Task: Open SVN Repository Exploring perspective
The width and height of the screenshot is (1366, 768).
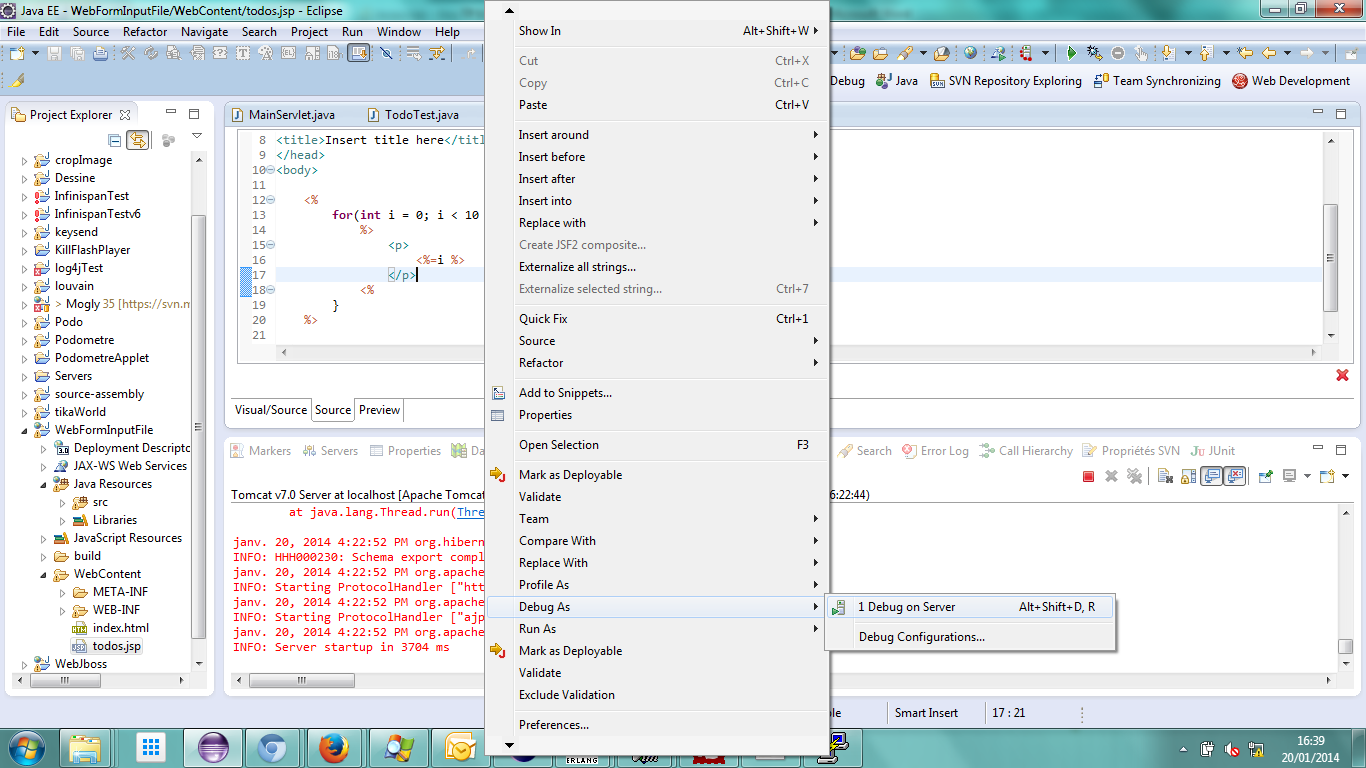Action: pyautogui.click(x=1006, y=81)
